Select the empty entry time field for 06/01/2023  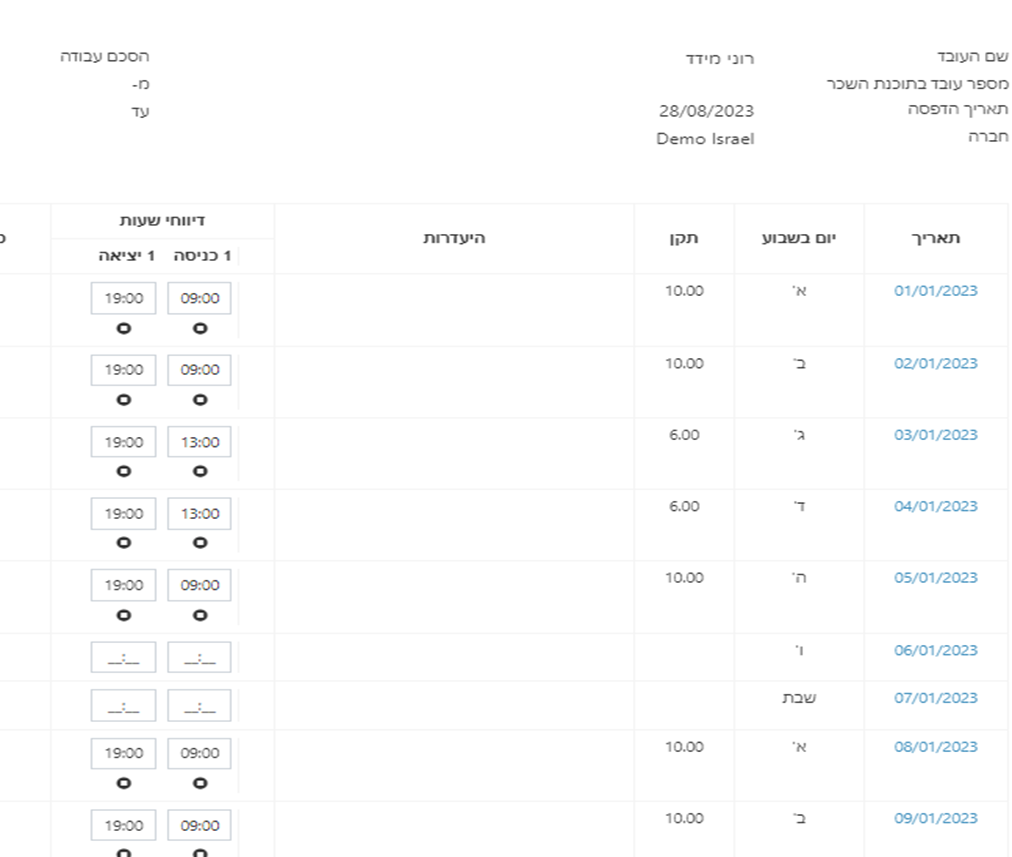tap(199, 657)
